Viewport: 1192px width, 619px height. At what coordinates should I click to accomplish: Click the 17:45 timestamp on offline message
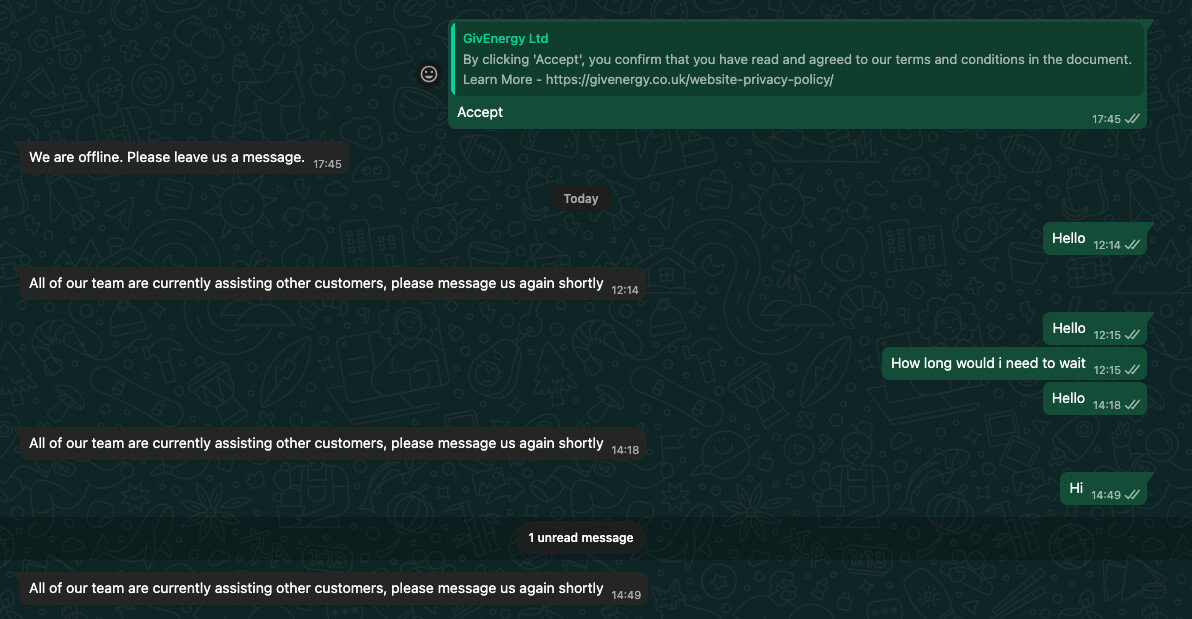point(327,164)
